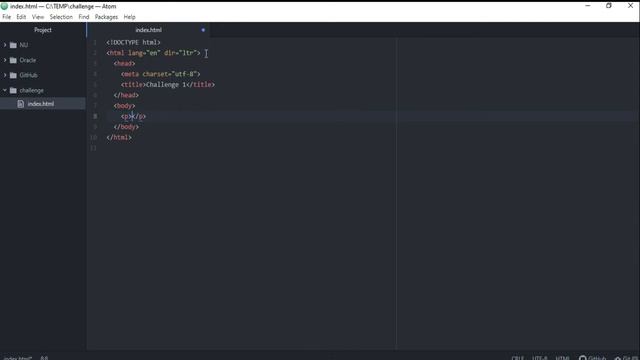Image resolution: width=640 pixels, height=360 pixels.
Task: Open the GitHub panel from status bar
Action: (593, 358)
